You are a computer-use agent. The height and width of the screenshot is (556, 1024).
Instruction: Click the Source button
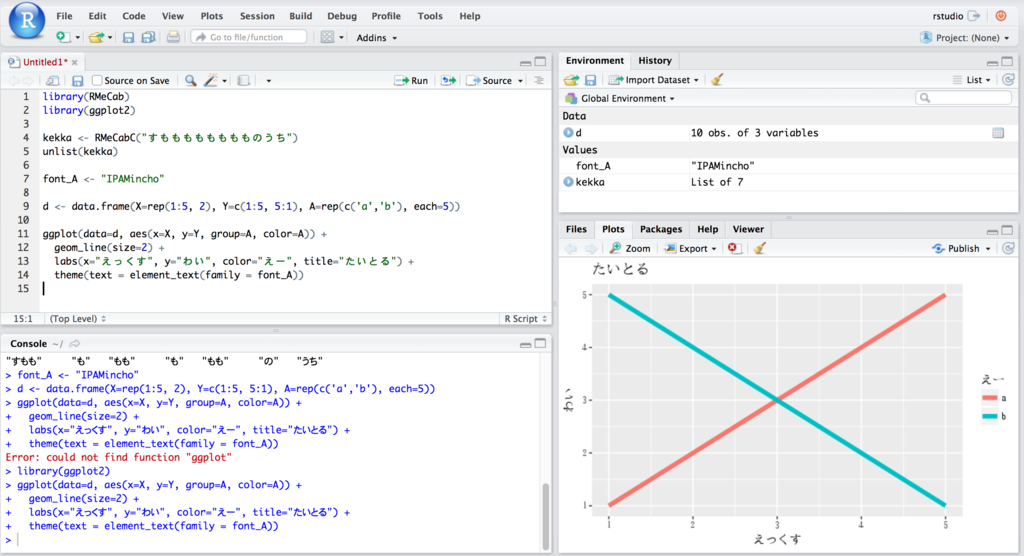click(489, 80)
